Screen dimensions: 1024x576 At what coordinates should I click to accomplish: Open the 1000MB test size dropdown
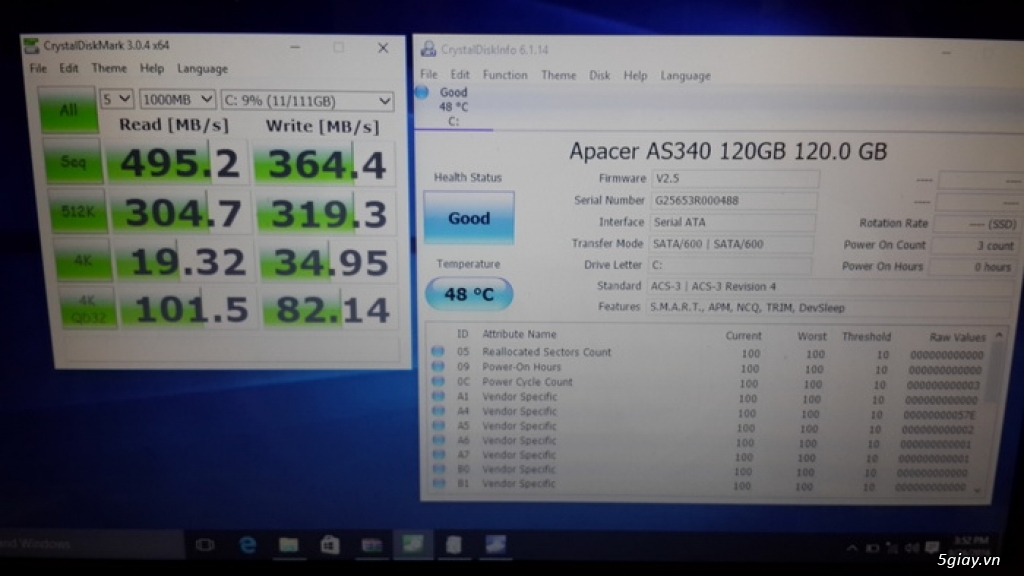tap(177, 100)
